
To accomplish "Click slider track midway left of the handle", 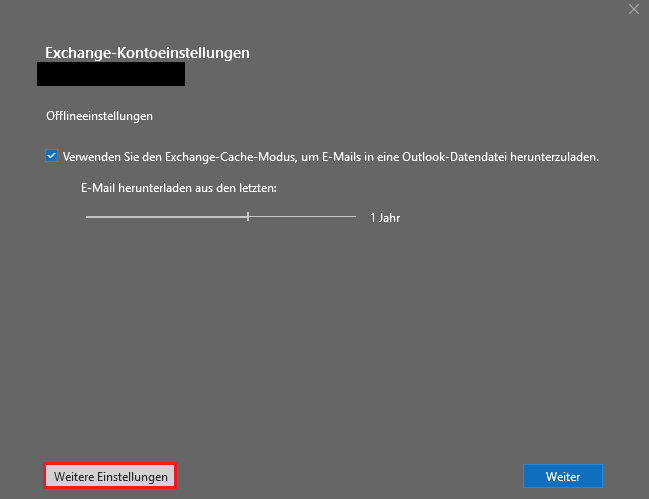I will click(x=167, y=216).
